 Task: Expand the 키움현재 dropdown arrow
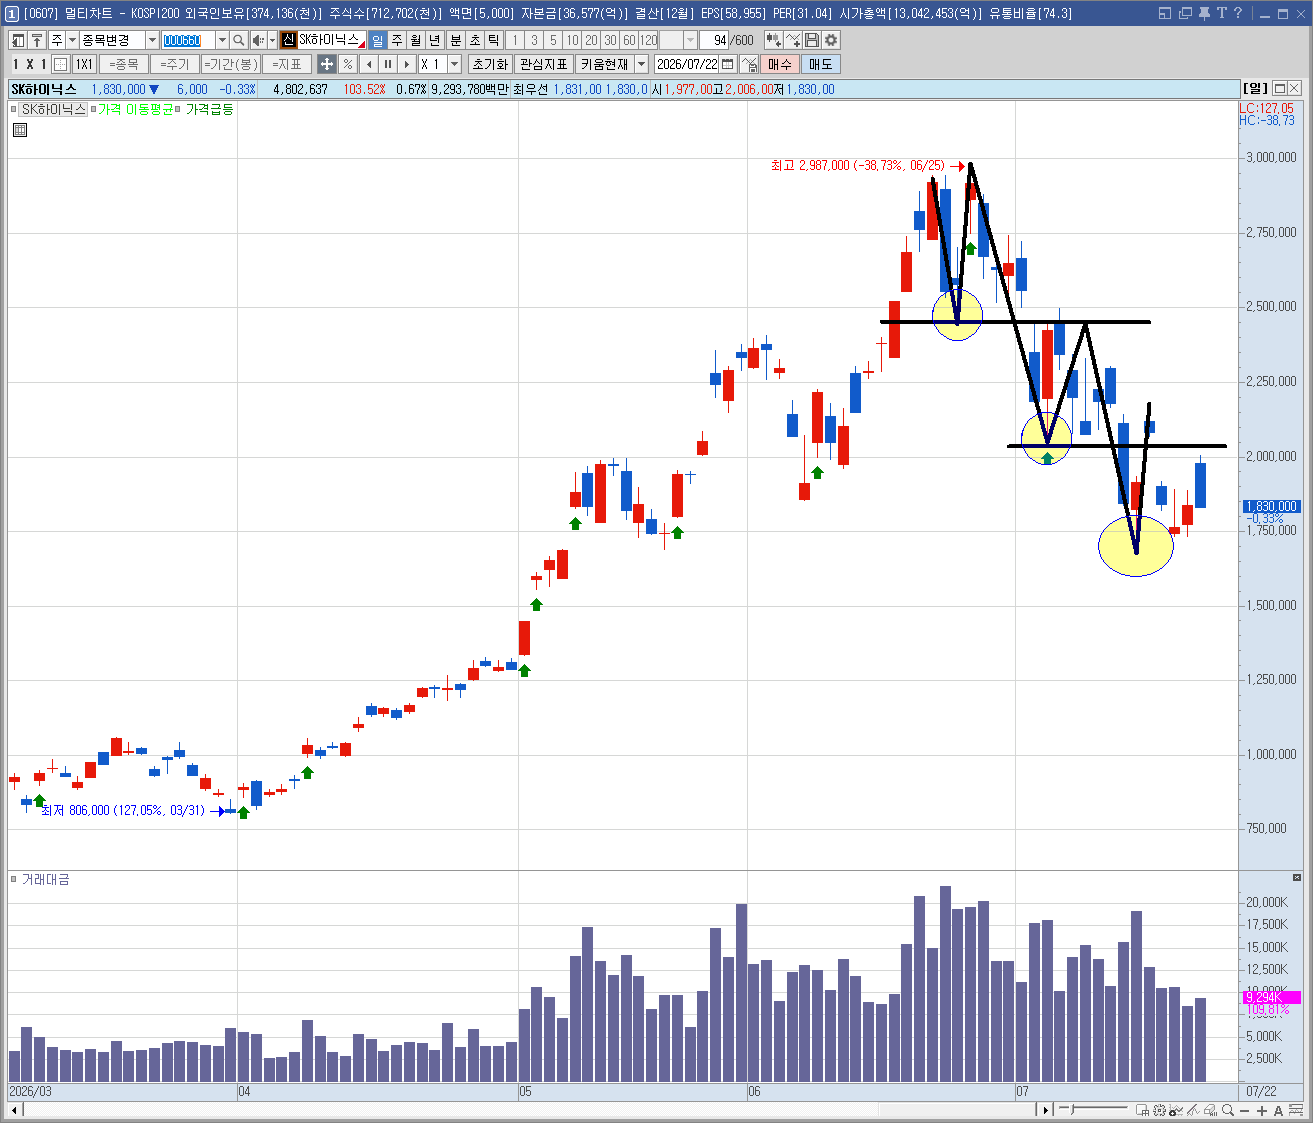pyautogui.click(x=641, y=64)
